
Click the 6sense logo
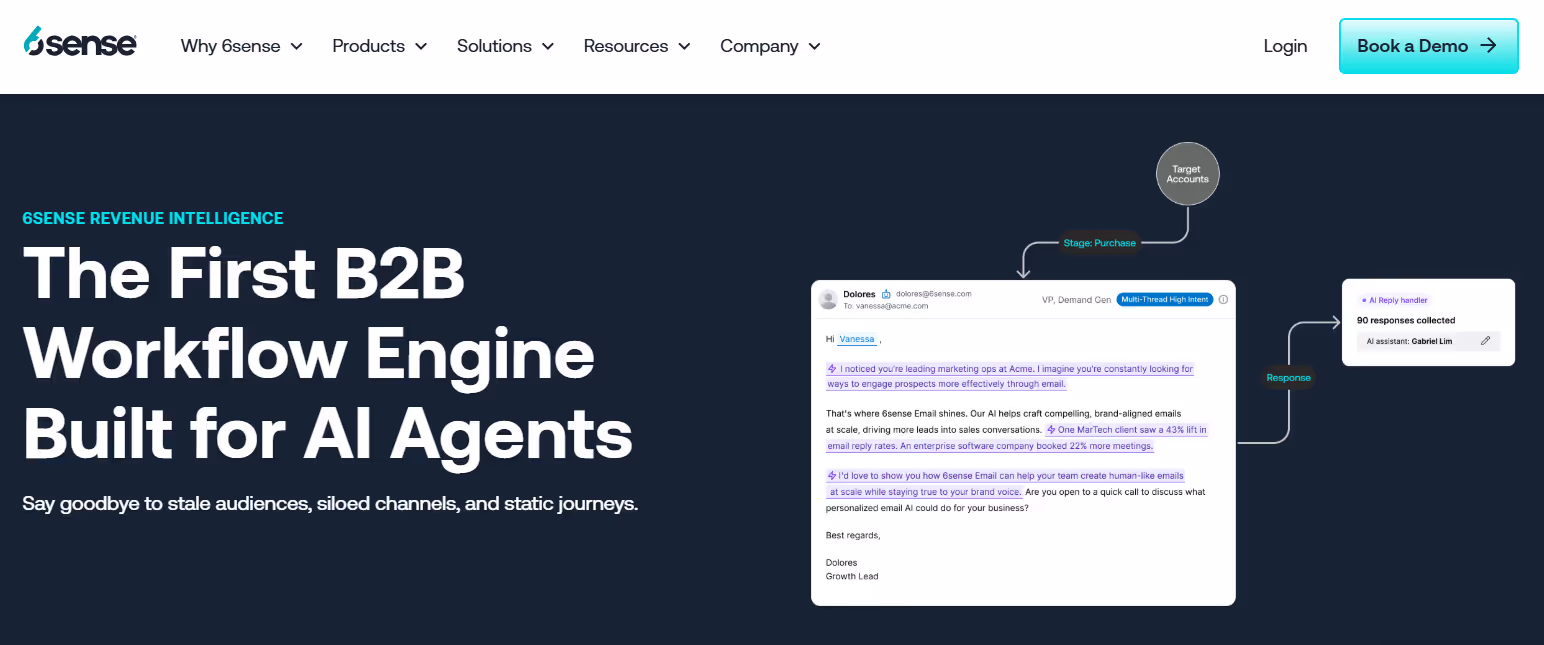click(80, 42)
